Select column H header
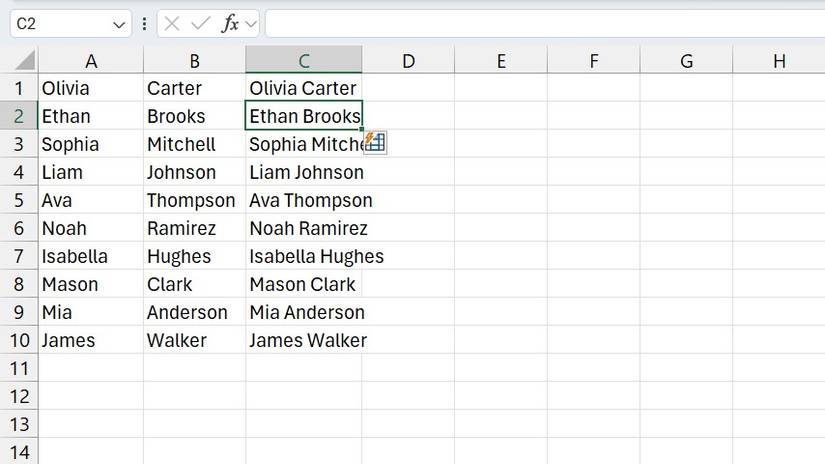The image size is (825, 464). tap(779, 61)
